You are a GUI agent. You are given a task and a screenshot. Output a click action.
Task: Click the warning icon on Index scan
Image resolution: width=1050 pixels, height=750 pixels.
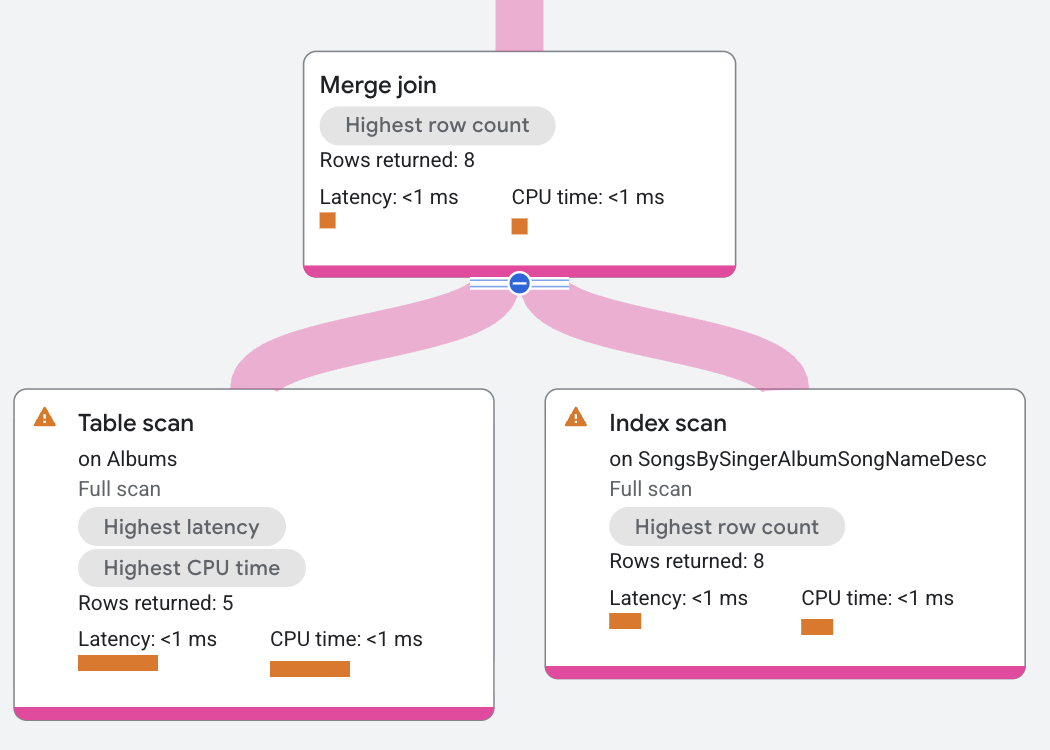(x=576, y=417)
